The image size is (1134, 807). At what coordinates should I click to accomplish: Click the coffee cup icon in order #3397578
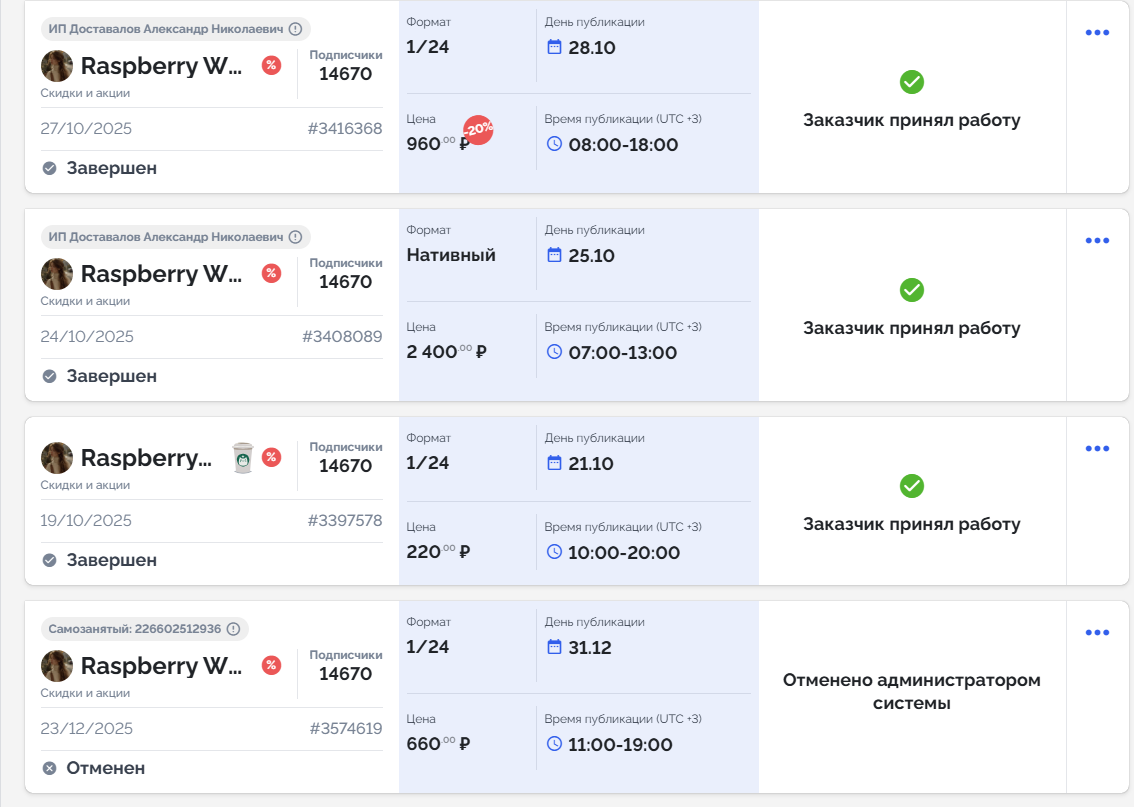(243, 457)
